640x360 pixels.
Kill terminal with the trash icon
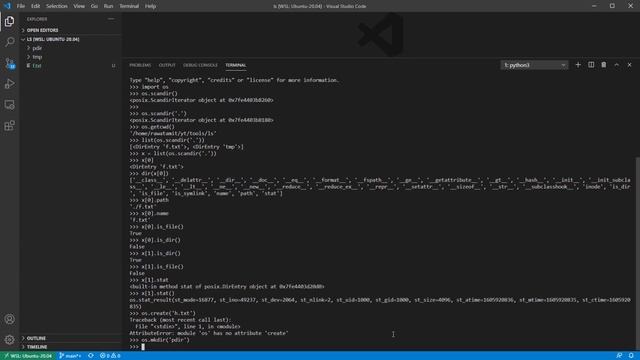point(604,65)
